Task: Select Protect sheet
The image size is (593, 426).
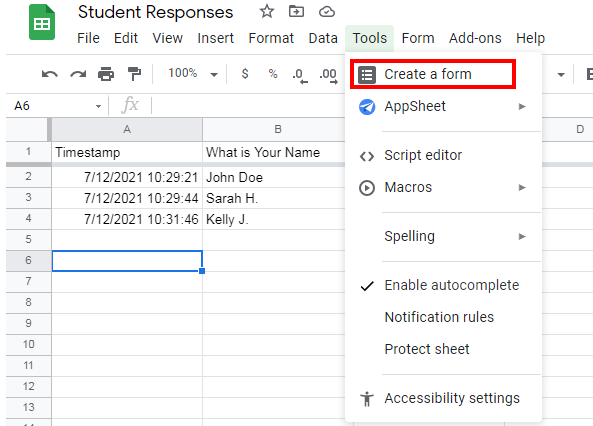Action: [443, 349]
